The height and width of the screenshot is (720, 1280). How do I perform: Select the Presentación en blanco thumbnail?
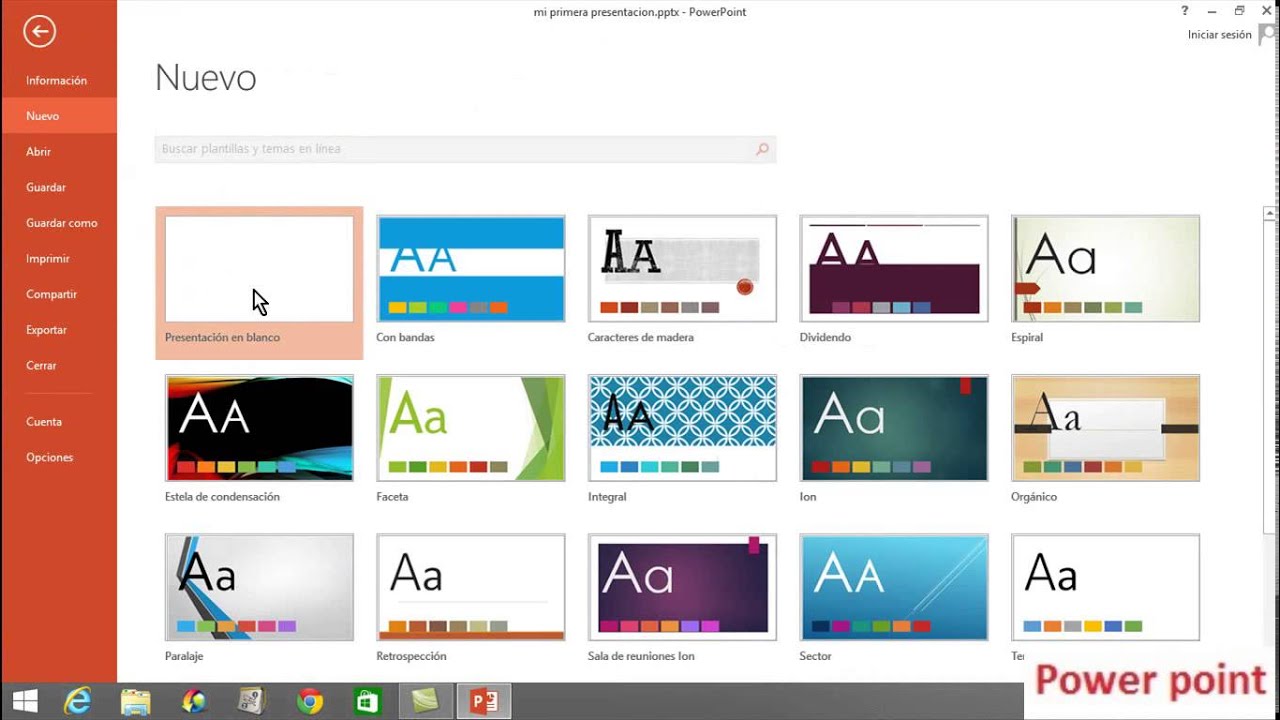click(x=259, y=269)
